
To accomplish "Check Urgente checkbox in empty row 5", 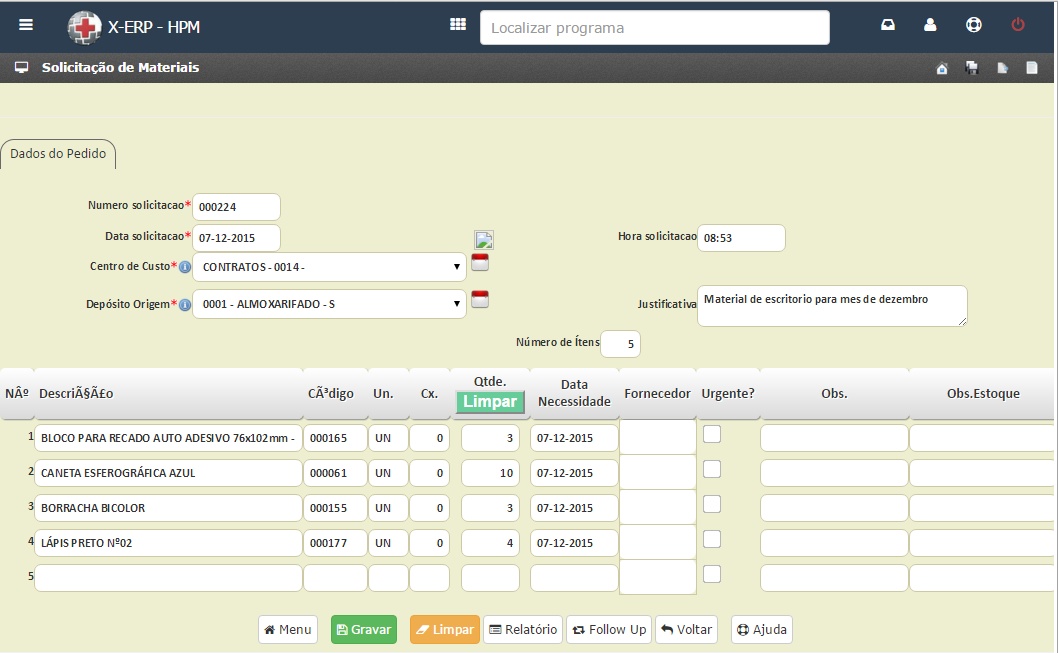I will (712, 575).
